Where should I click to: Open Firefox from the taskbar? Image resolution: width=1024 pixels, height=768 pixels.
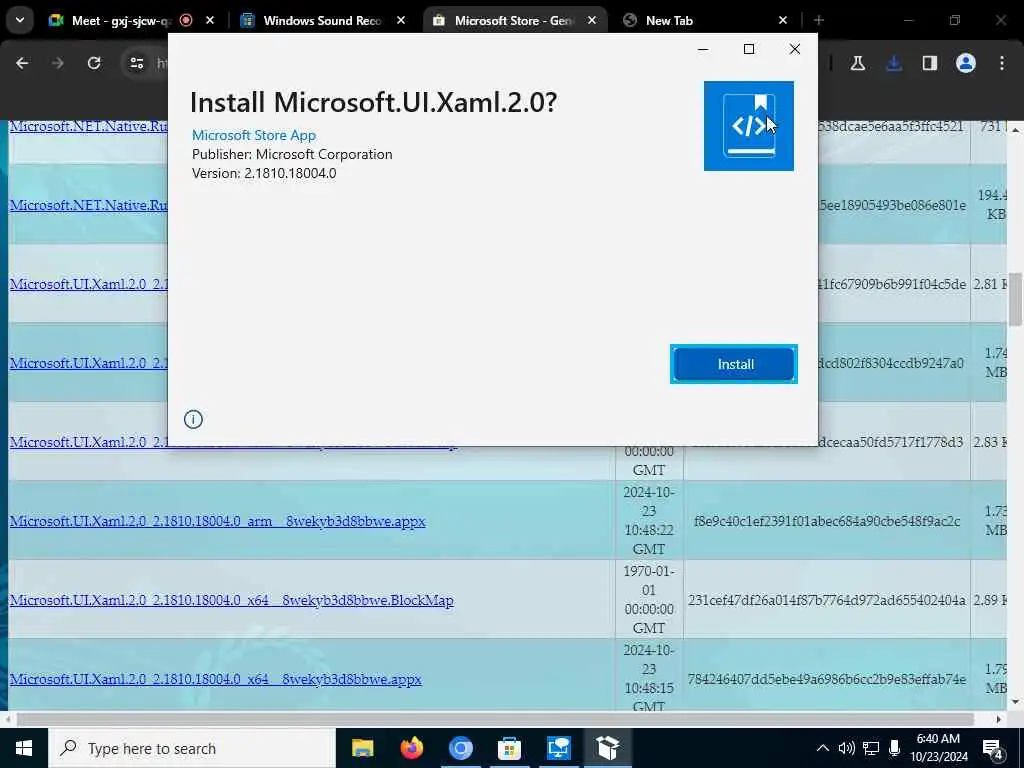(x=411, y=748)
